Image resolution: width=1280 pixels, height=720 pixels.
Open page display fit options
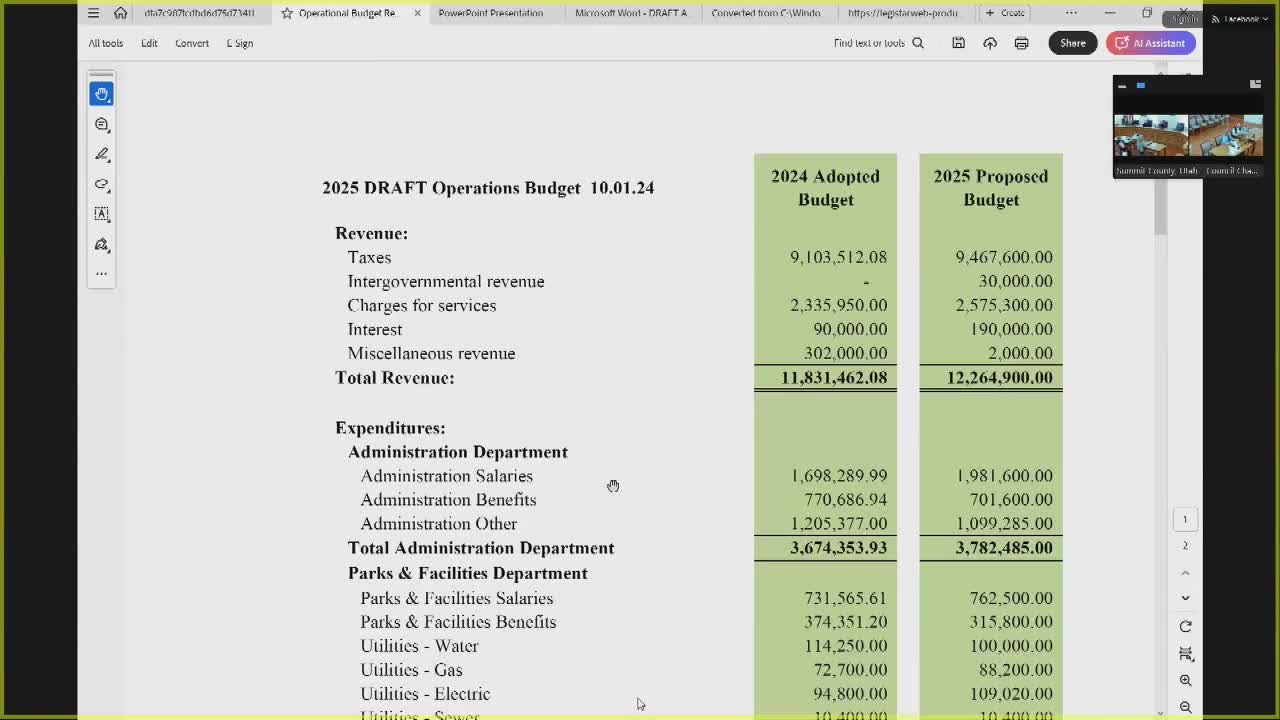tap(1185, 653)
